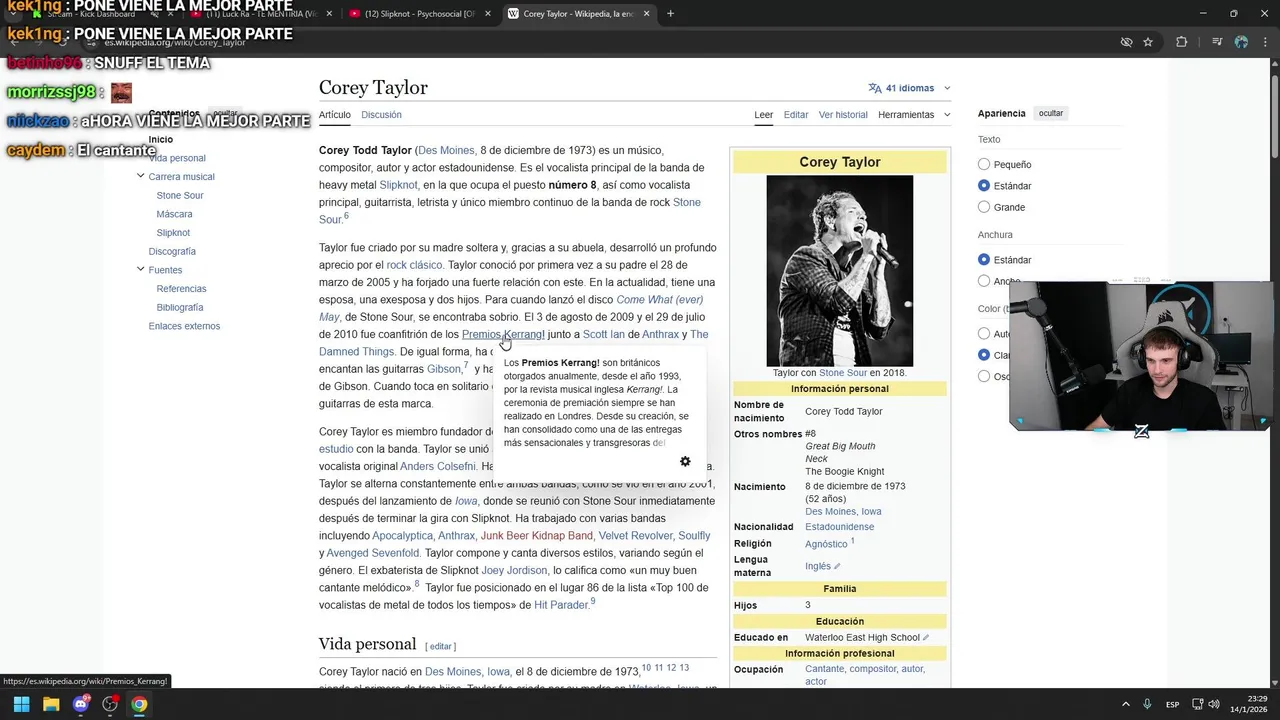Open the browser extensions puzzle icon

(1182, 42)
